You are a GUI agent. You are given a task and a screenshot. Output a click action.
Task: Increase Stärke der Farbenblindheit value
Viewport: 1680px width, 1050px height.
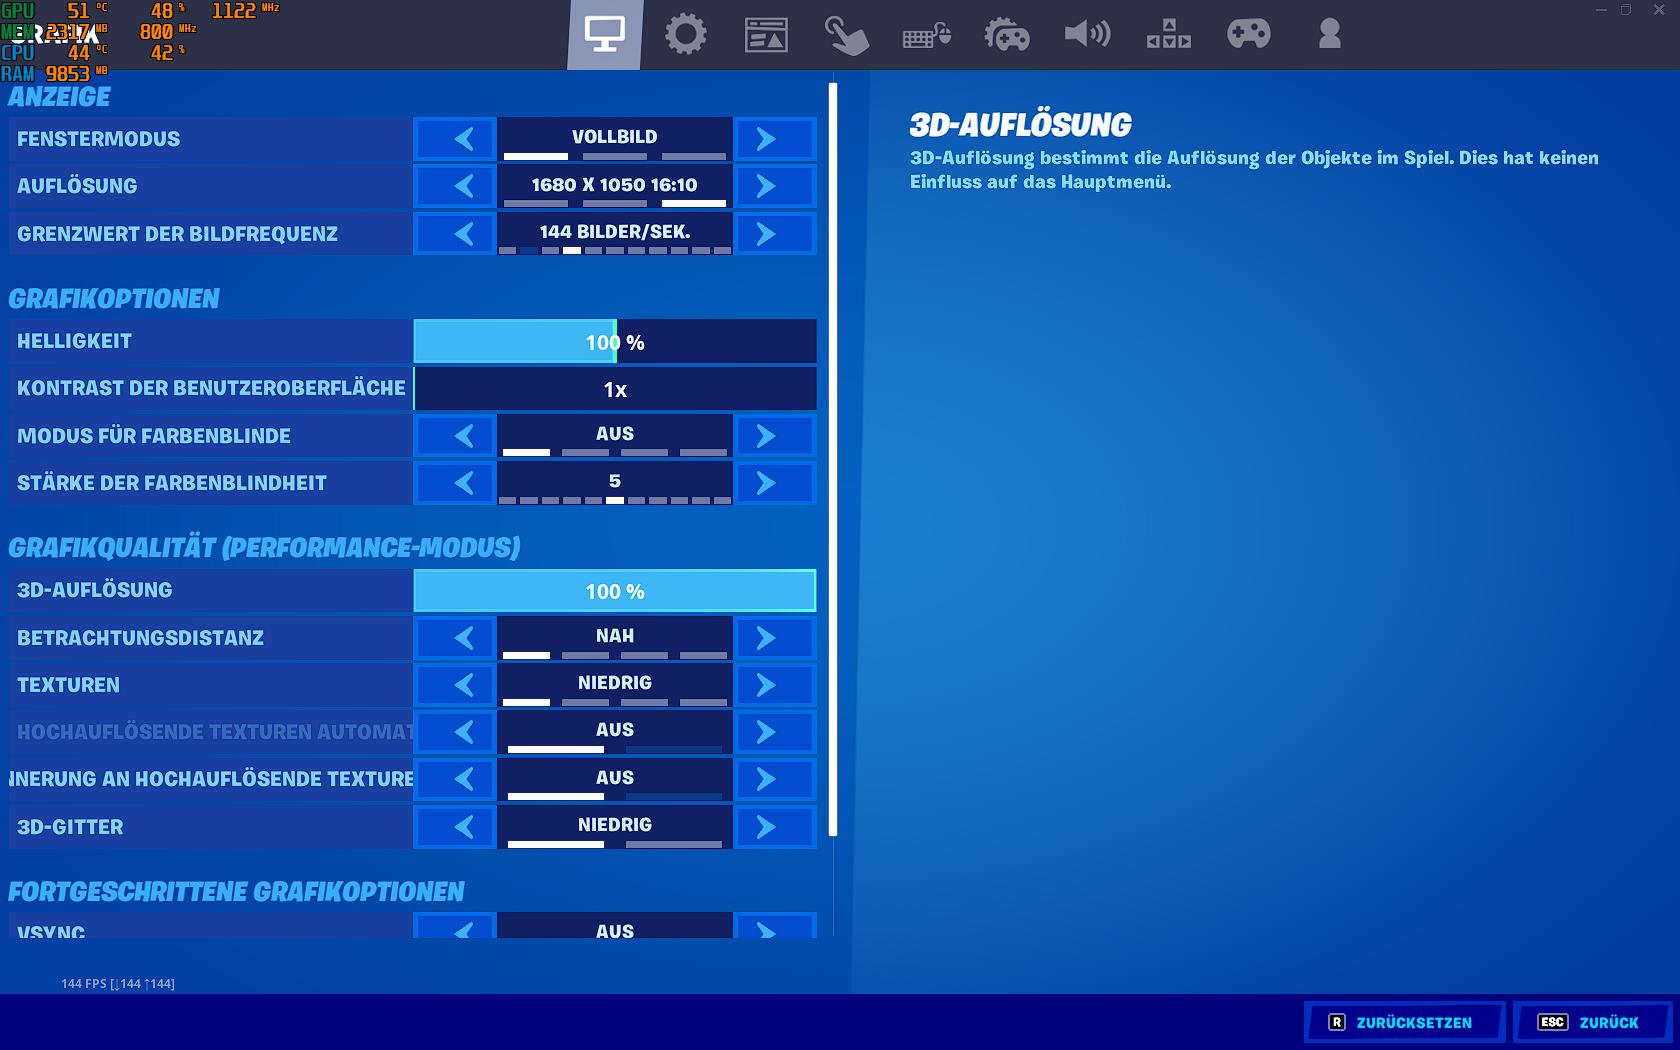point(775,483)
